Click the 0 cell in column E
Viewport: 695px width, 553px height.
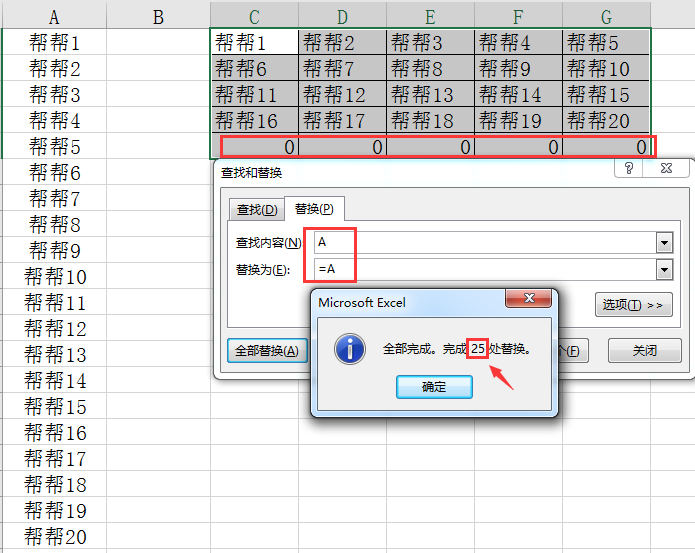[x=430, y=146]
